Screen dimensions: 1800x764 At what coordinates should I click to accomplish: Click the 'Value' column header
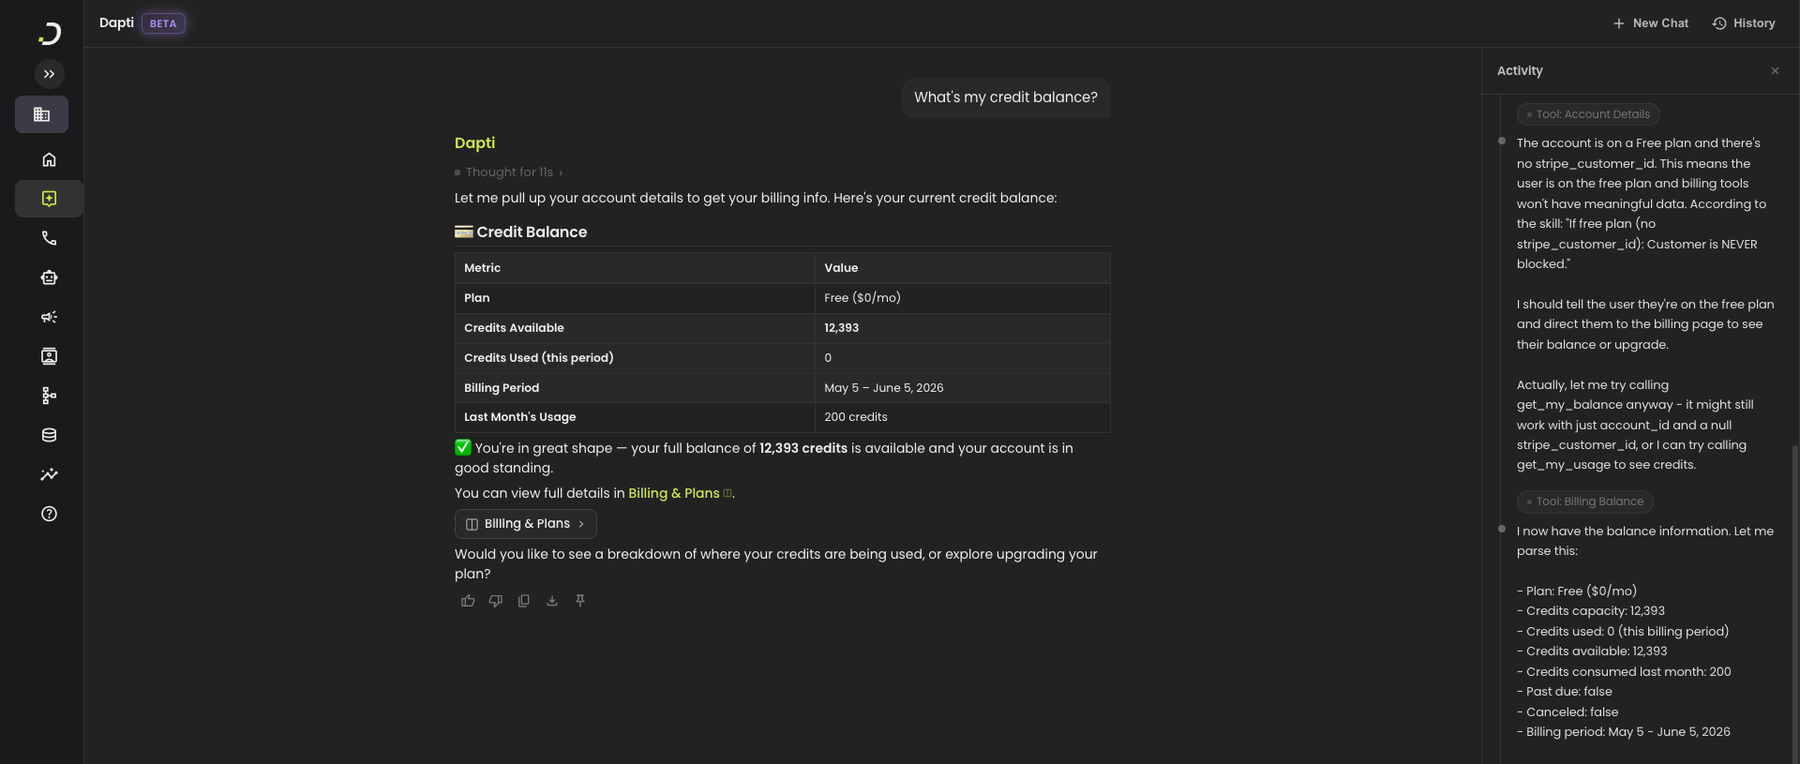pos(841,268)
